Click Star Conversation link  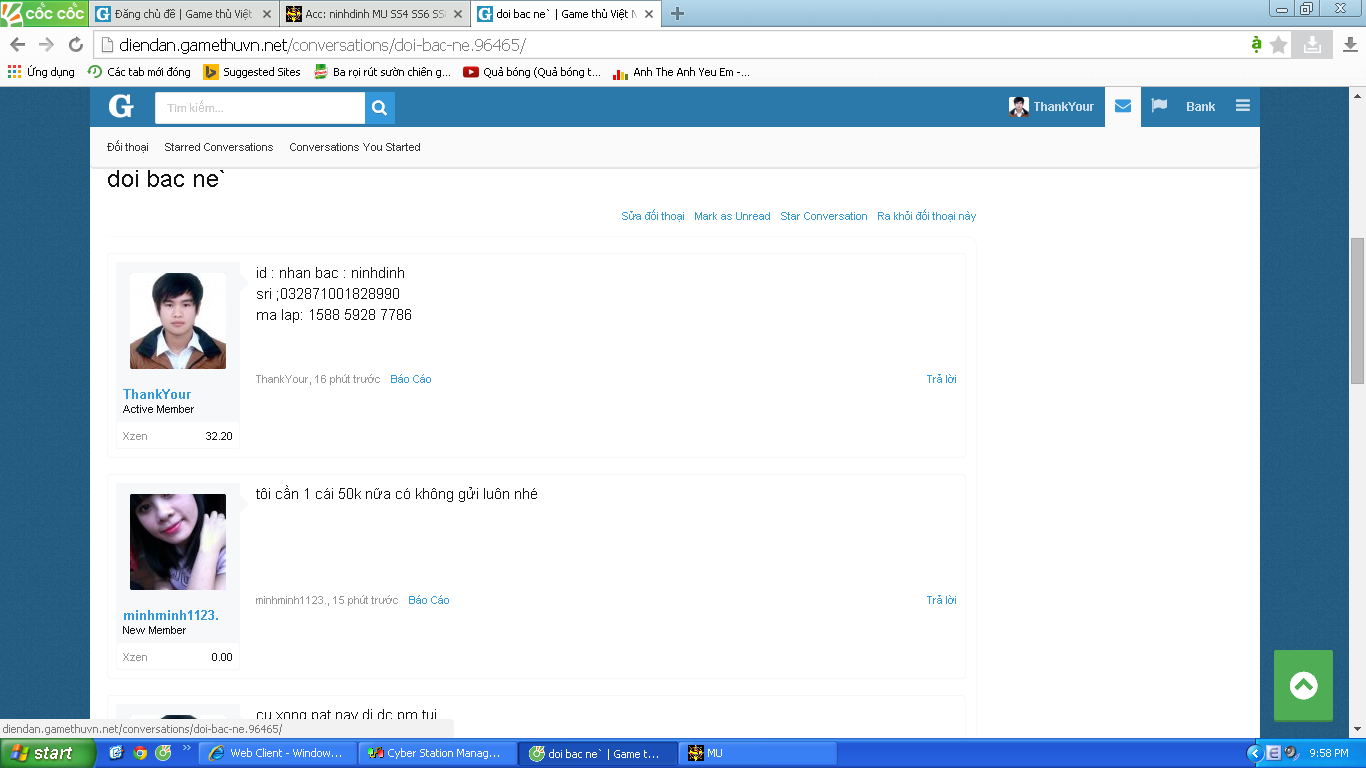coord(824,216)
